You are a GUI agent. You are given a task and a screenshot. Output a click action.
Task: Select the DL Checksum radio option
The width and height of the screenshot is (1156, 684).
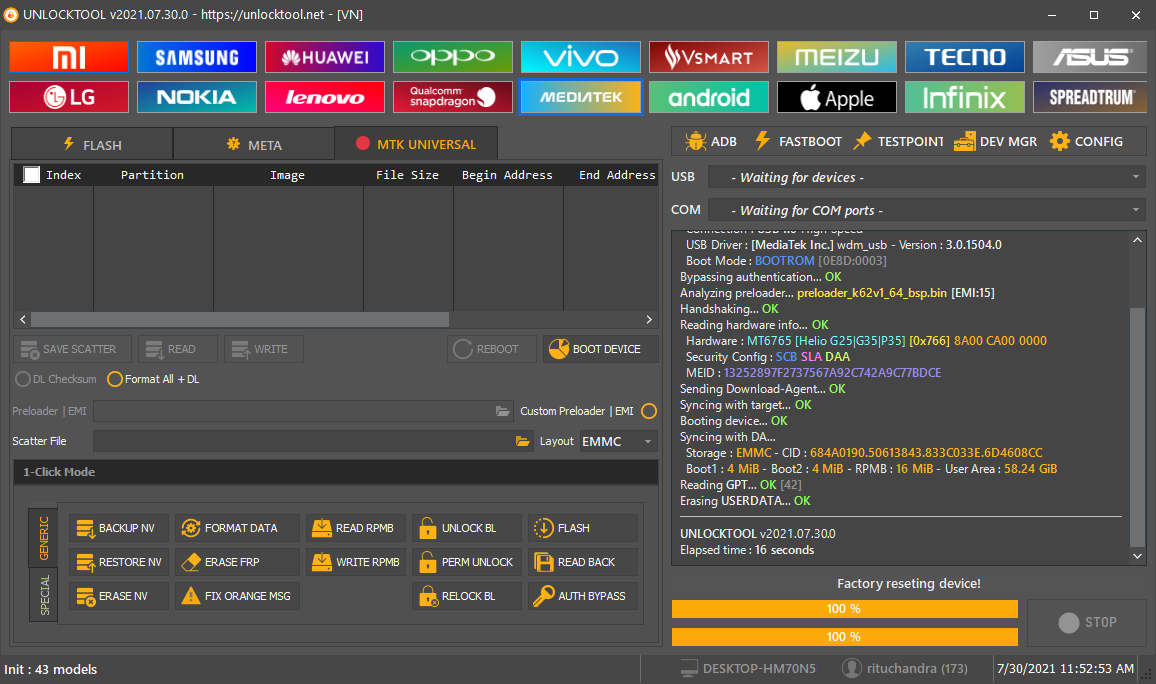click(x=56, y=379)
